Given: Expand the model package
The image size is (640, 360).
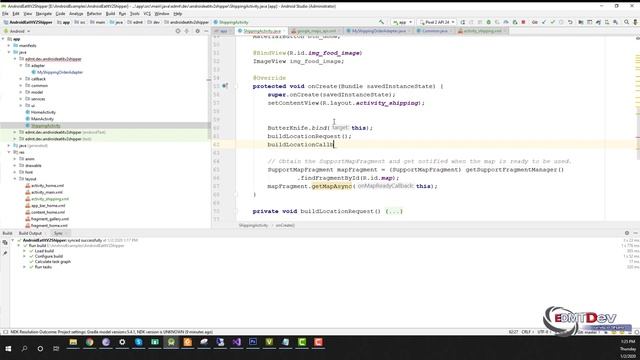Looking at the screenshot, I should [21, 92].
